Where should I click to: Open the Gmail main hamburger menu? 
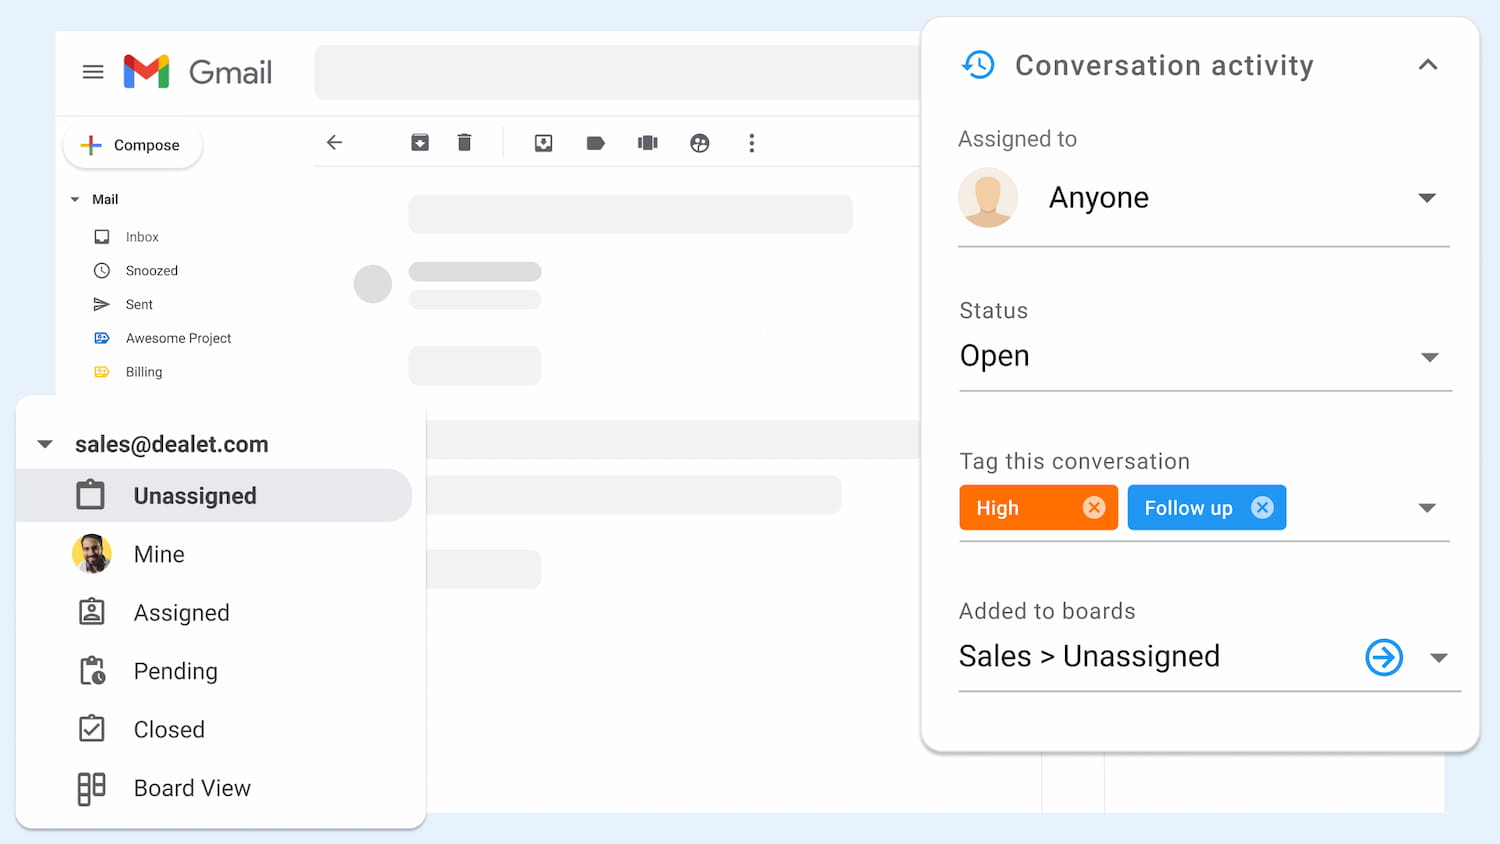[x=93, y=71]
